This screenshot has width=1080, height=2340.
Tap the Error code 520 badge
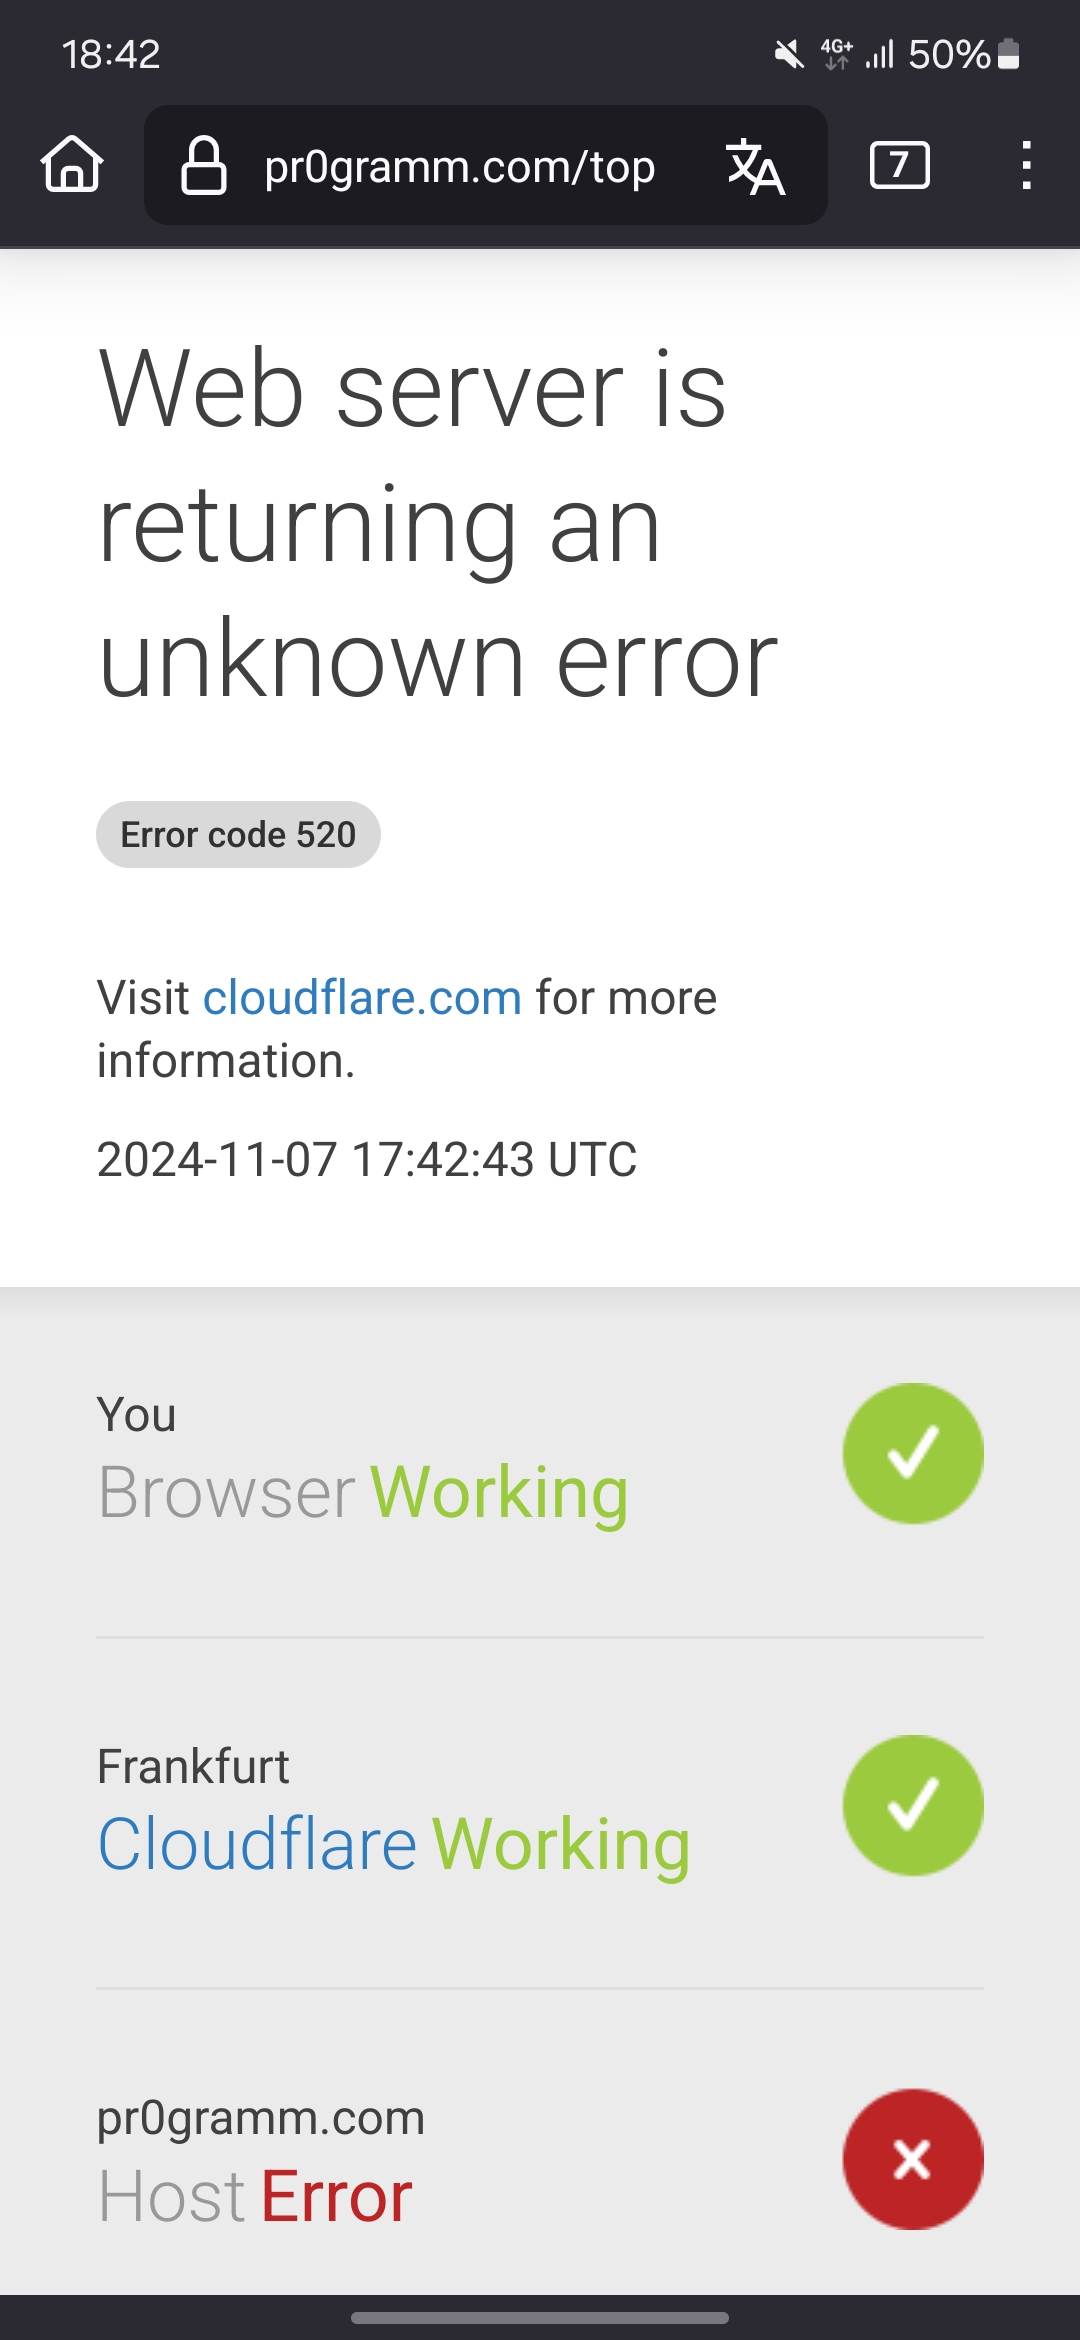coord(238,835)
